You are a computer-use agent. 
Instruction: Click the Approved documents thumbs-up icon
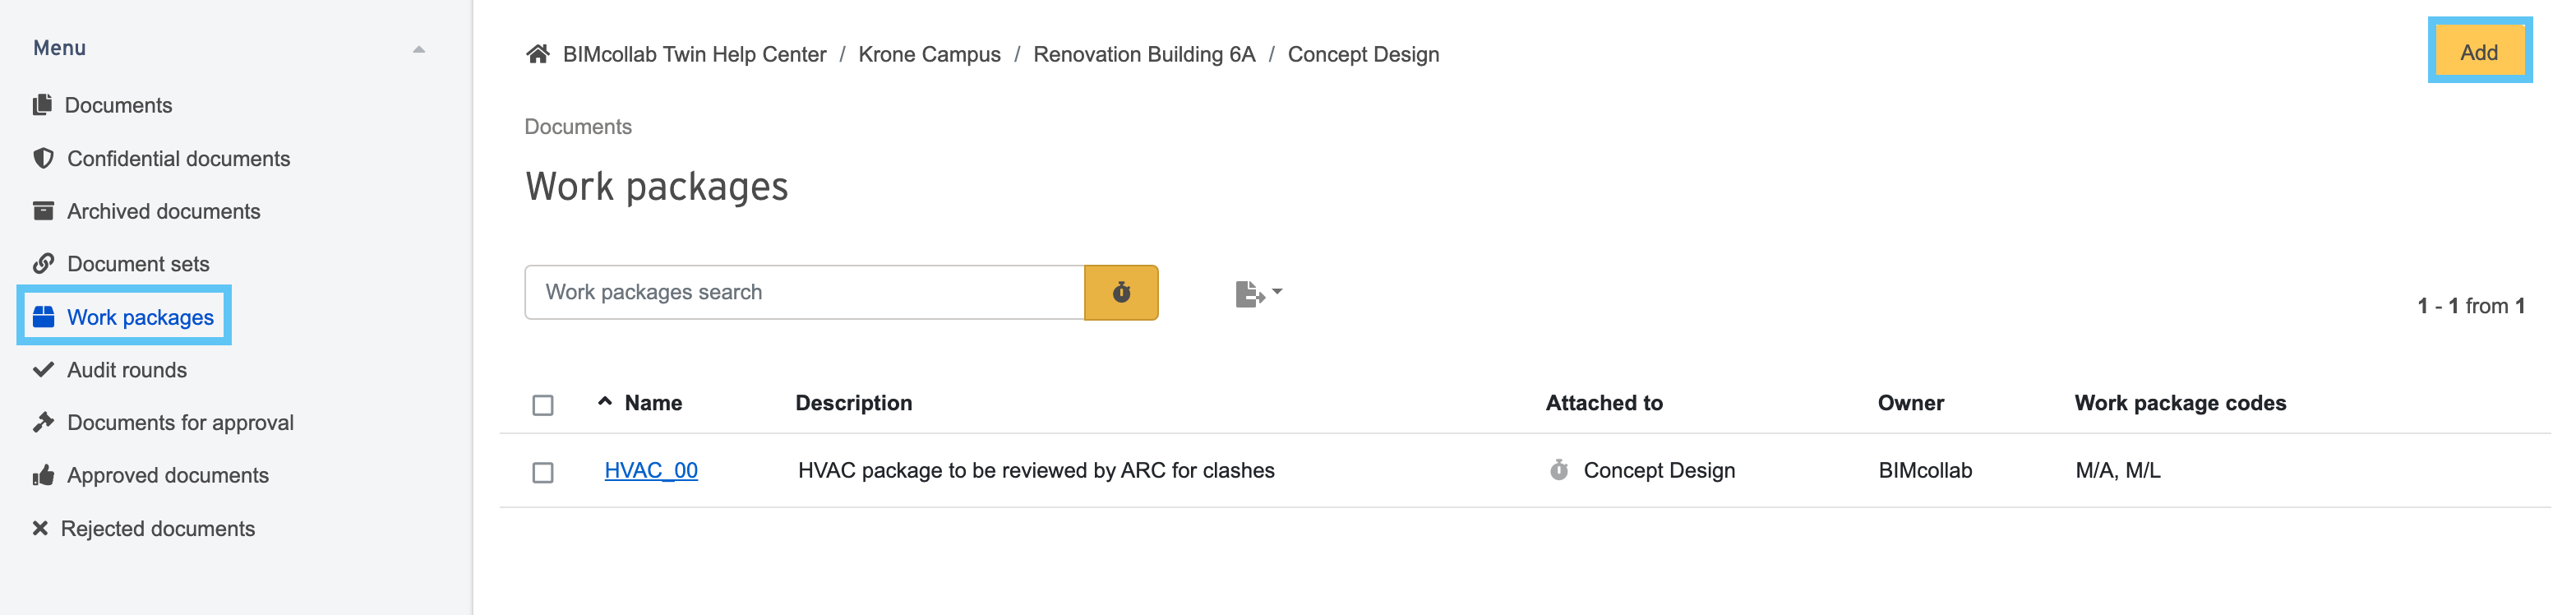click(43, 475)
